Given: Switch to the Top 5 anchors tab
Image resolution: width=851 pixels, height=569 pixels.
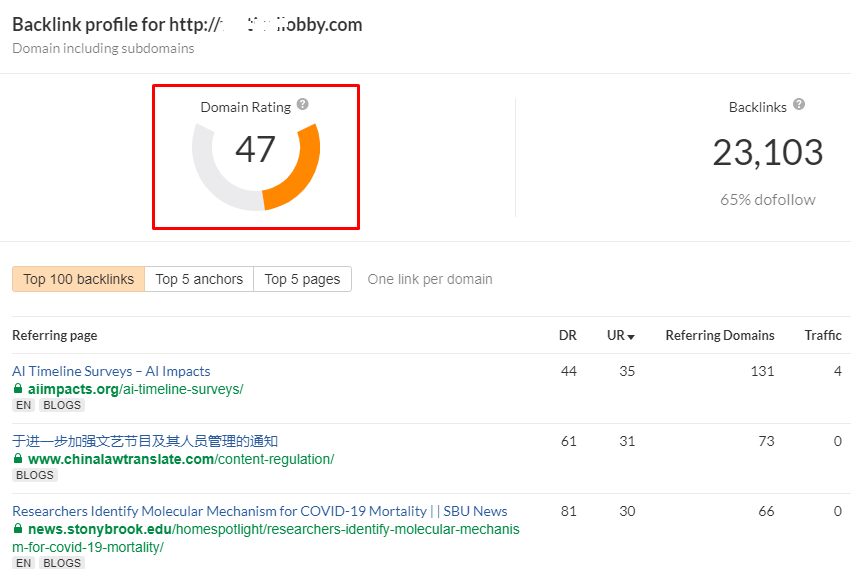Looking at the screenshot, I should click(x=199, y=279).
